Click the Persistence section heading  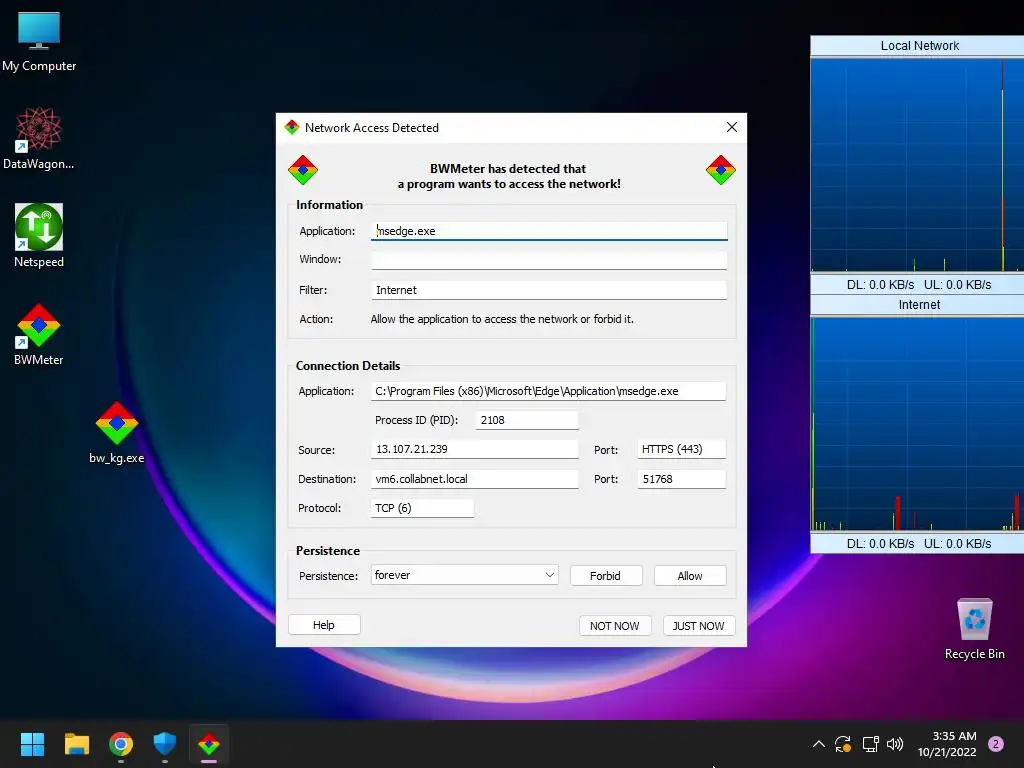pyautogui.click(x=327, y=551)
